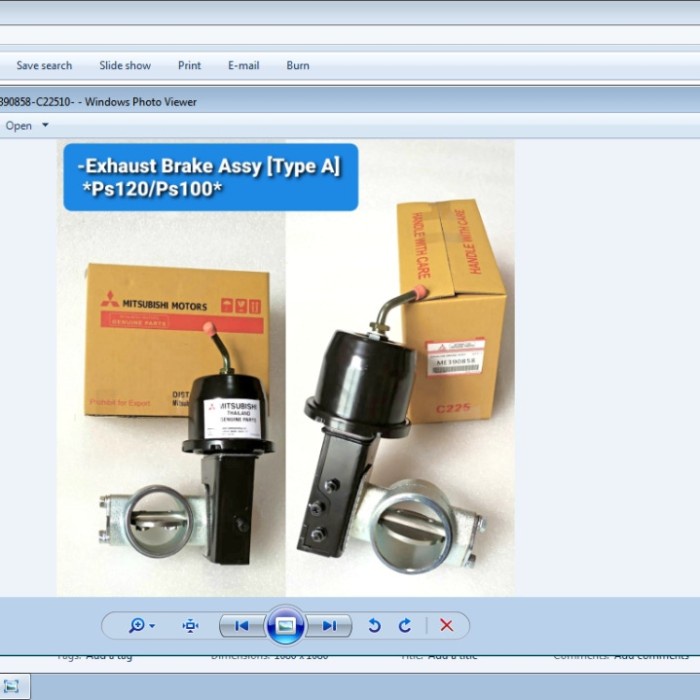Click the Add a title field
This screenshot has height=700, width=700.
(x=452, y=656)
